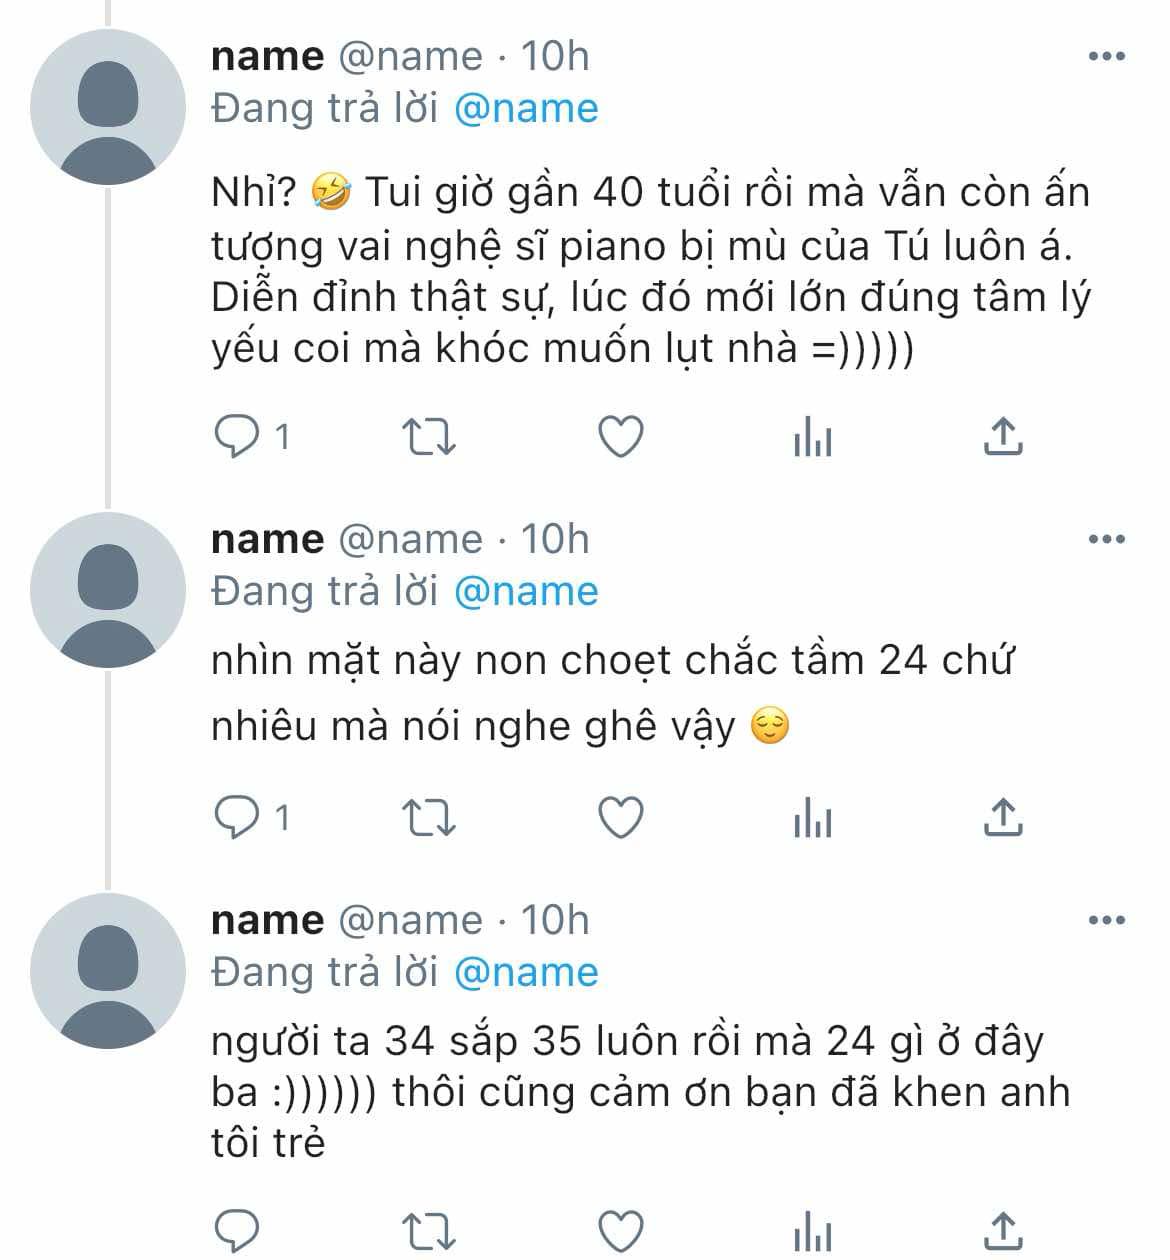Reply to the tweet about turning 40

point(238,437)
